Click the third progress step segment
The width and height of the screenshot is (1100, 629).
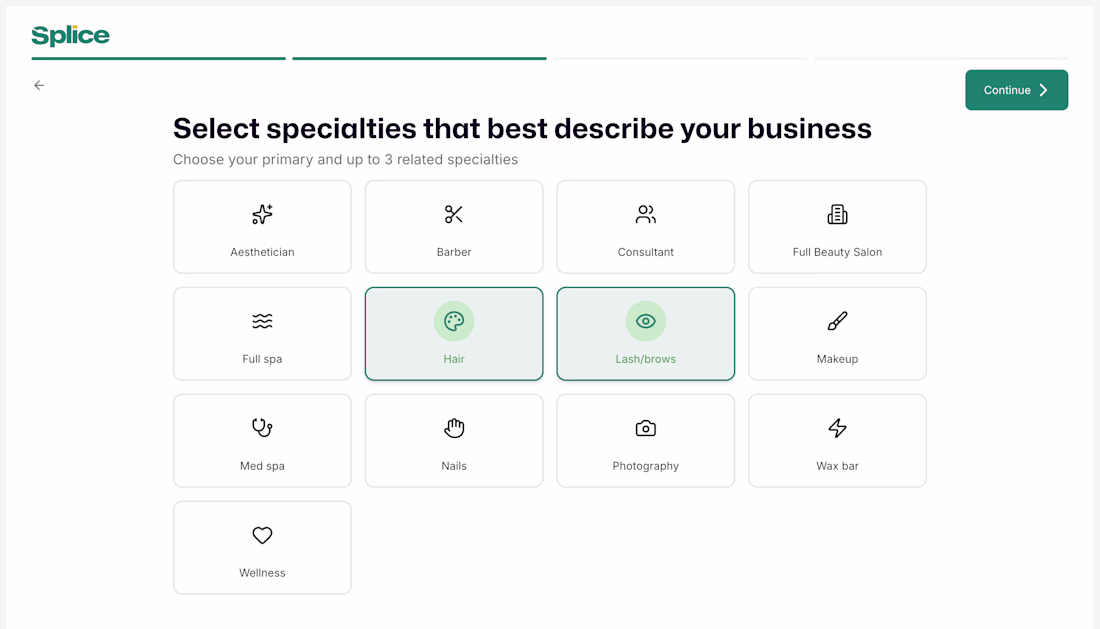[x=680, y=58]
